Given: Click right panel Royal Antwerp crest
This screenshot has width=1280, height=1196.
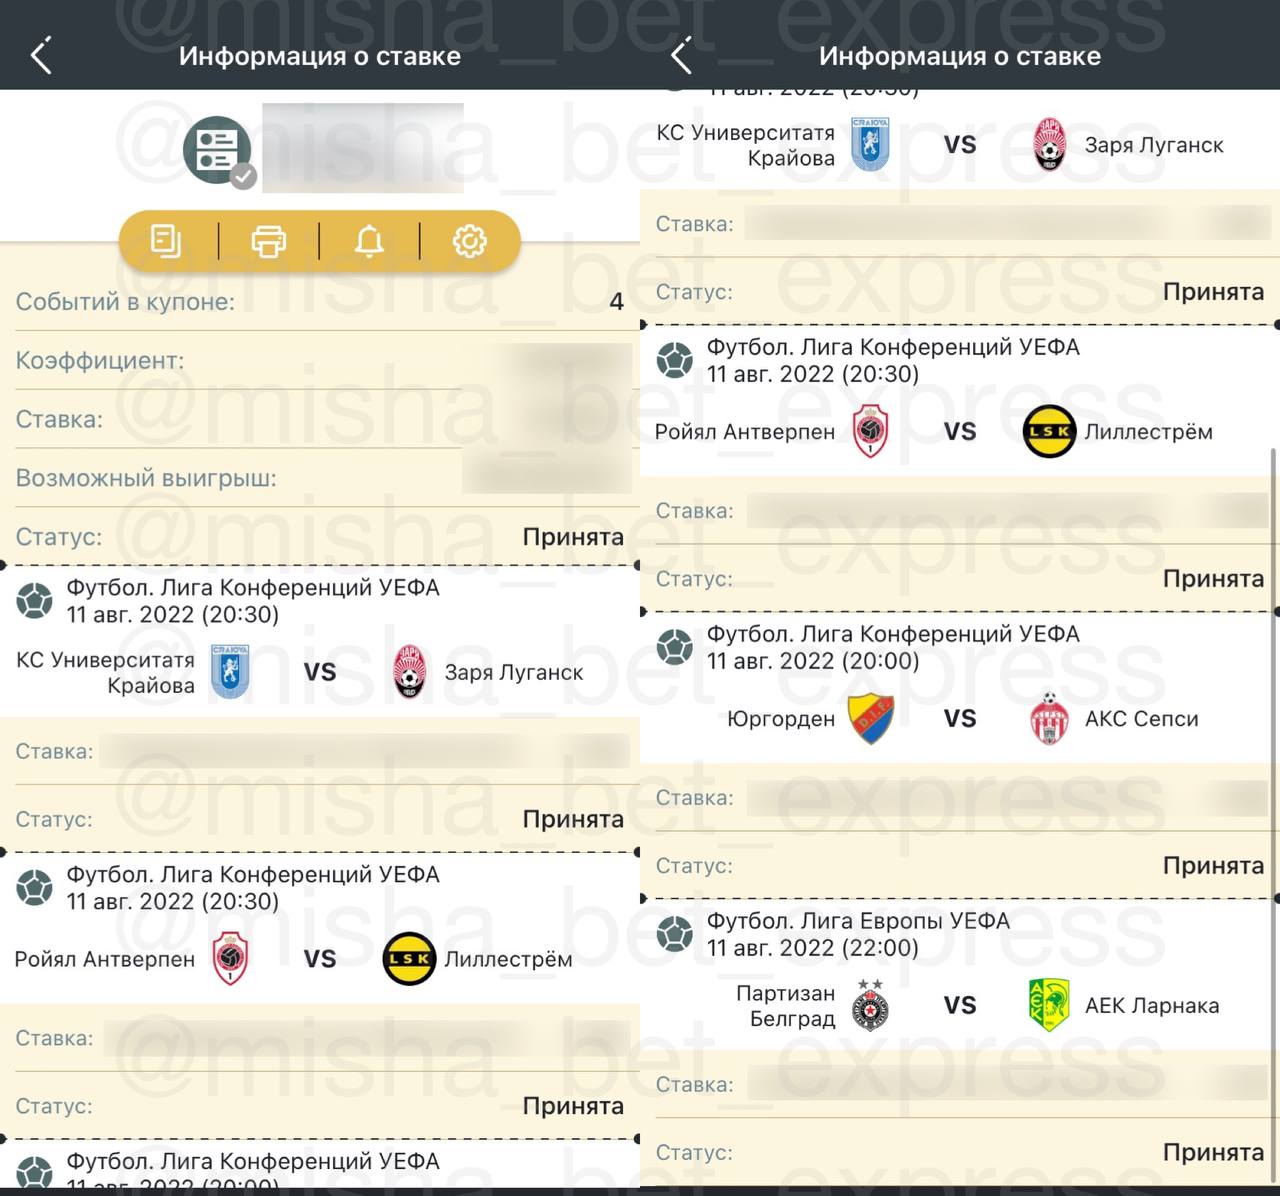Looking at the screenshot, I should tap(870, 432).
